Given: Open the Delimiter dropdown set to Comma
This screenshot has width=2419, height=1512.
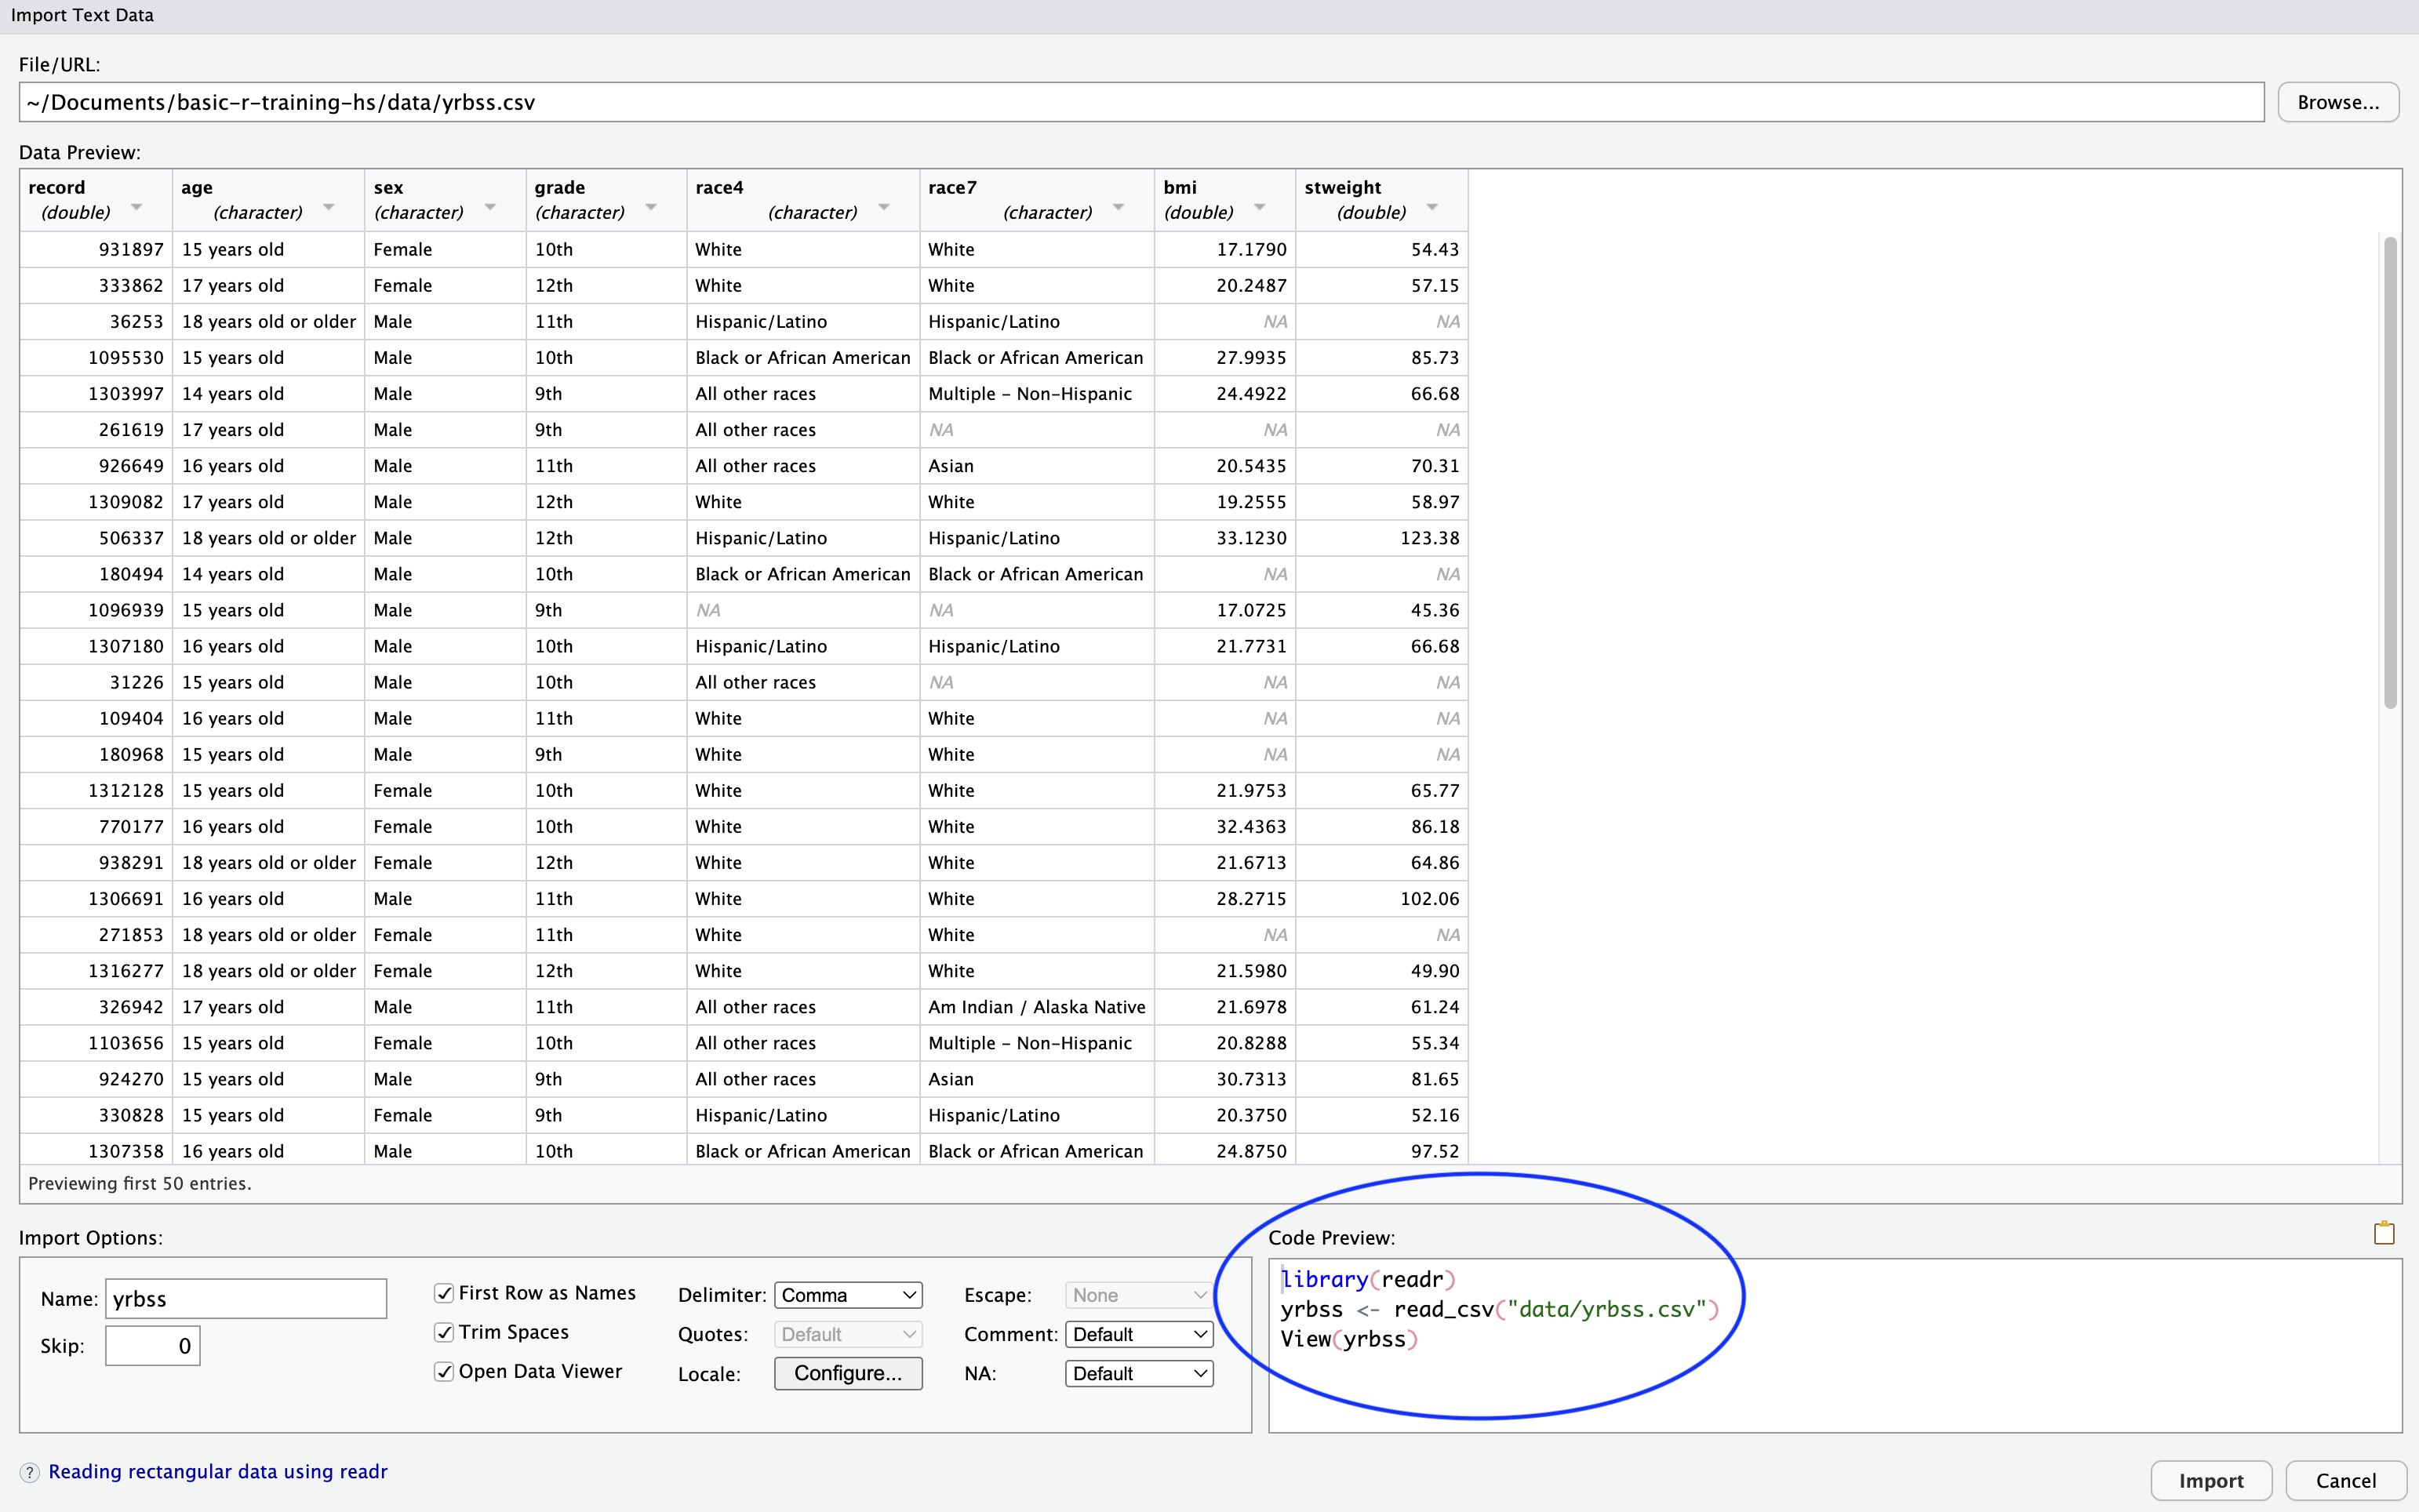Looking at the screenshot, I should coord(846,1294).
